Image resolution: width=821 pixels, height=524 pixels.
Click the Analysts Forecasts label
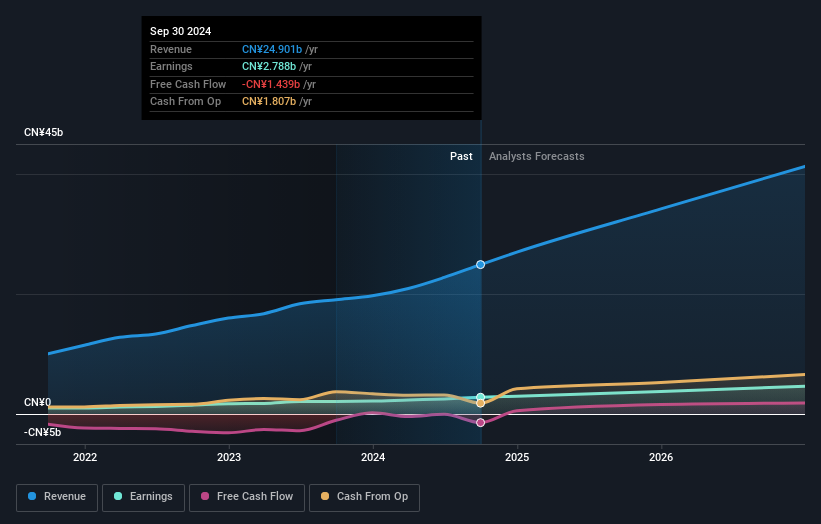tap(537, 156)
